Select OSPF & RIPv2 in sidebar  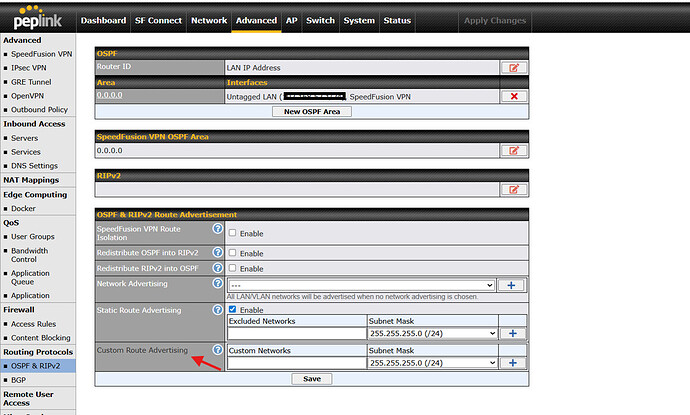pyautogui.click(x=36, y=366)
